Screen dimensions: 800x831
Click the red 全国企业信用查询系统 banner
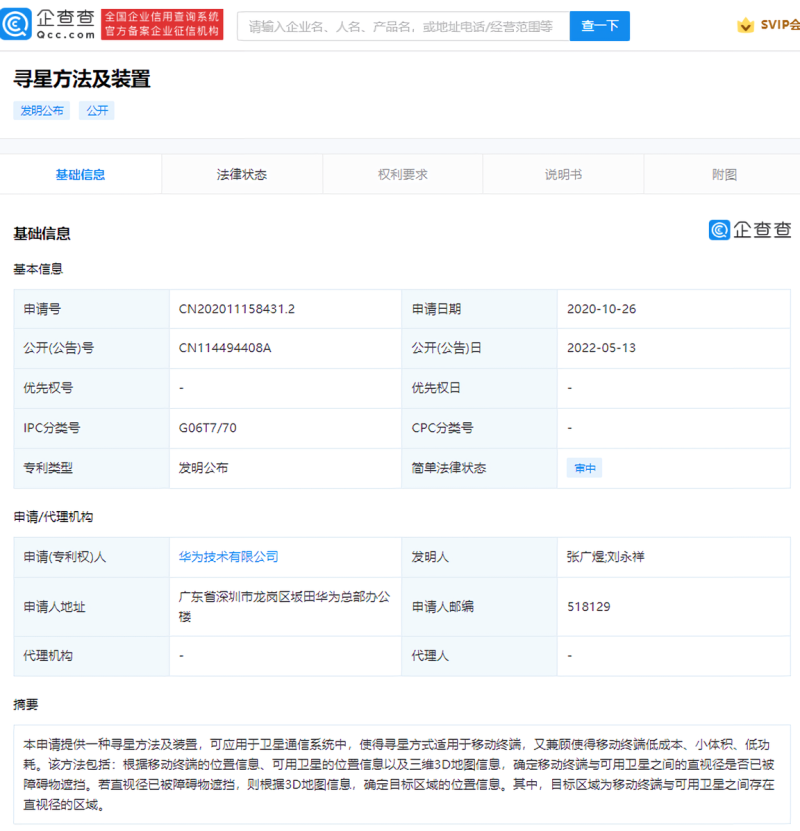point(162,24)
